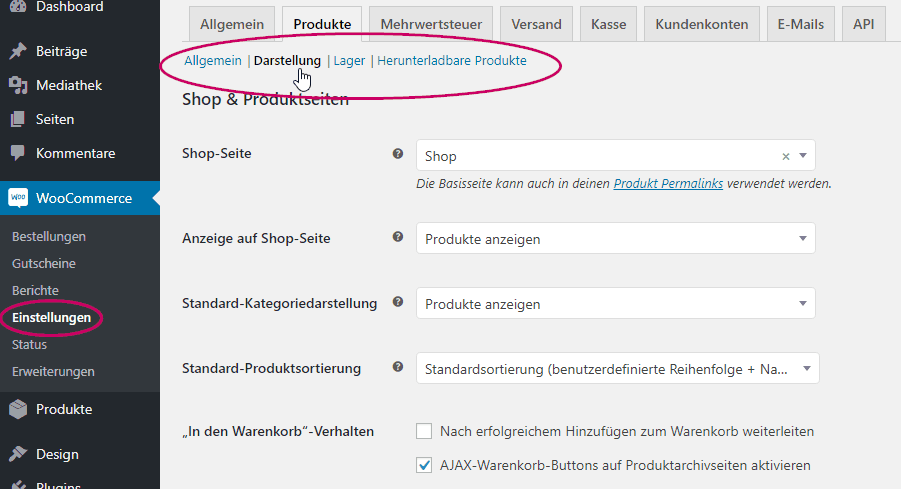Open Erweiterungen under WooCommerce
Viewport: 901px width, 489px height.
coord(53,371)
